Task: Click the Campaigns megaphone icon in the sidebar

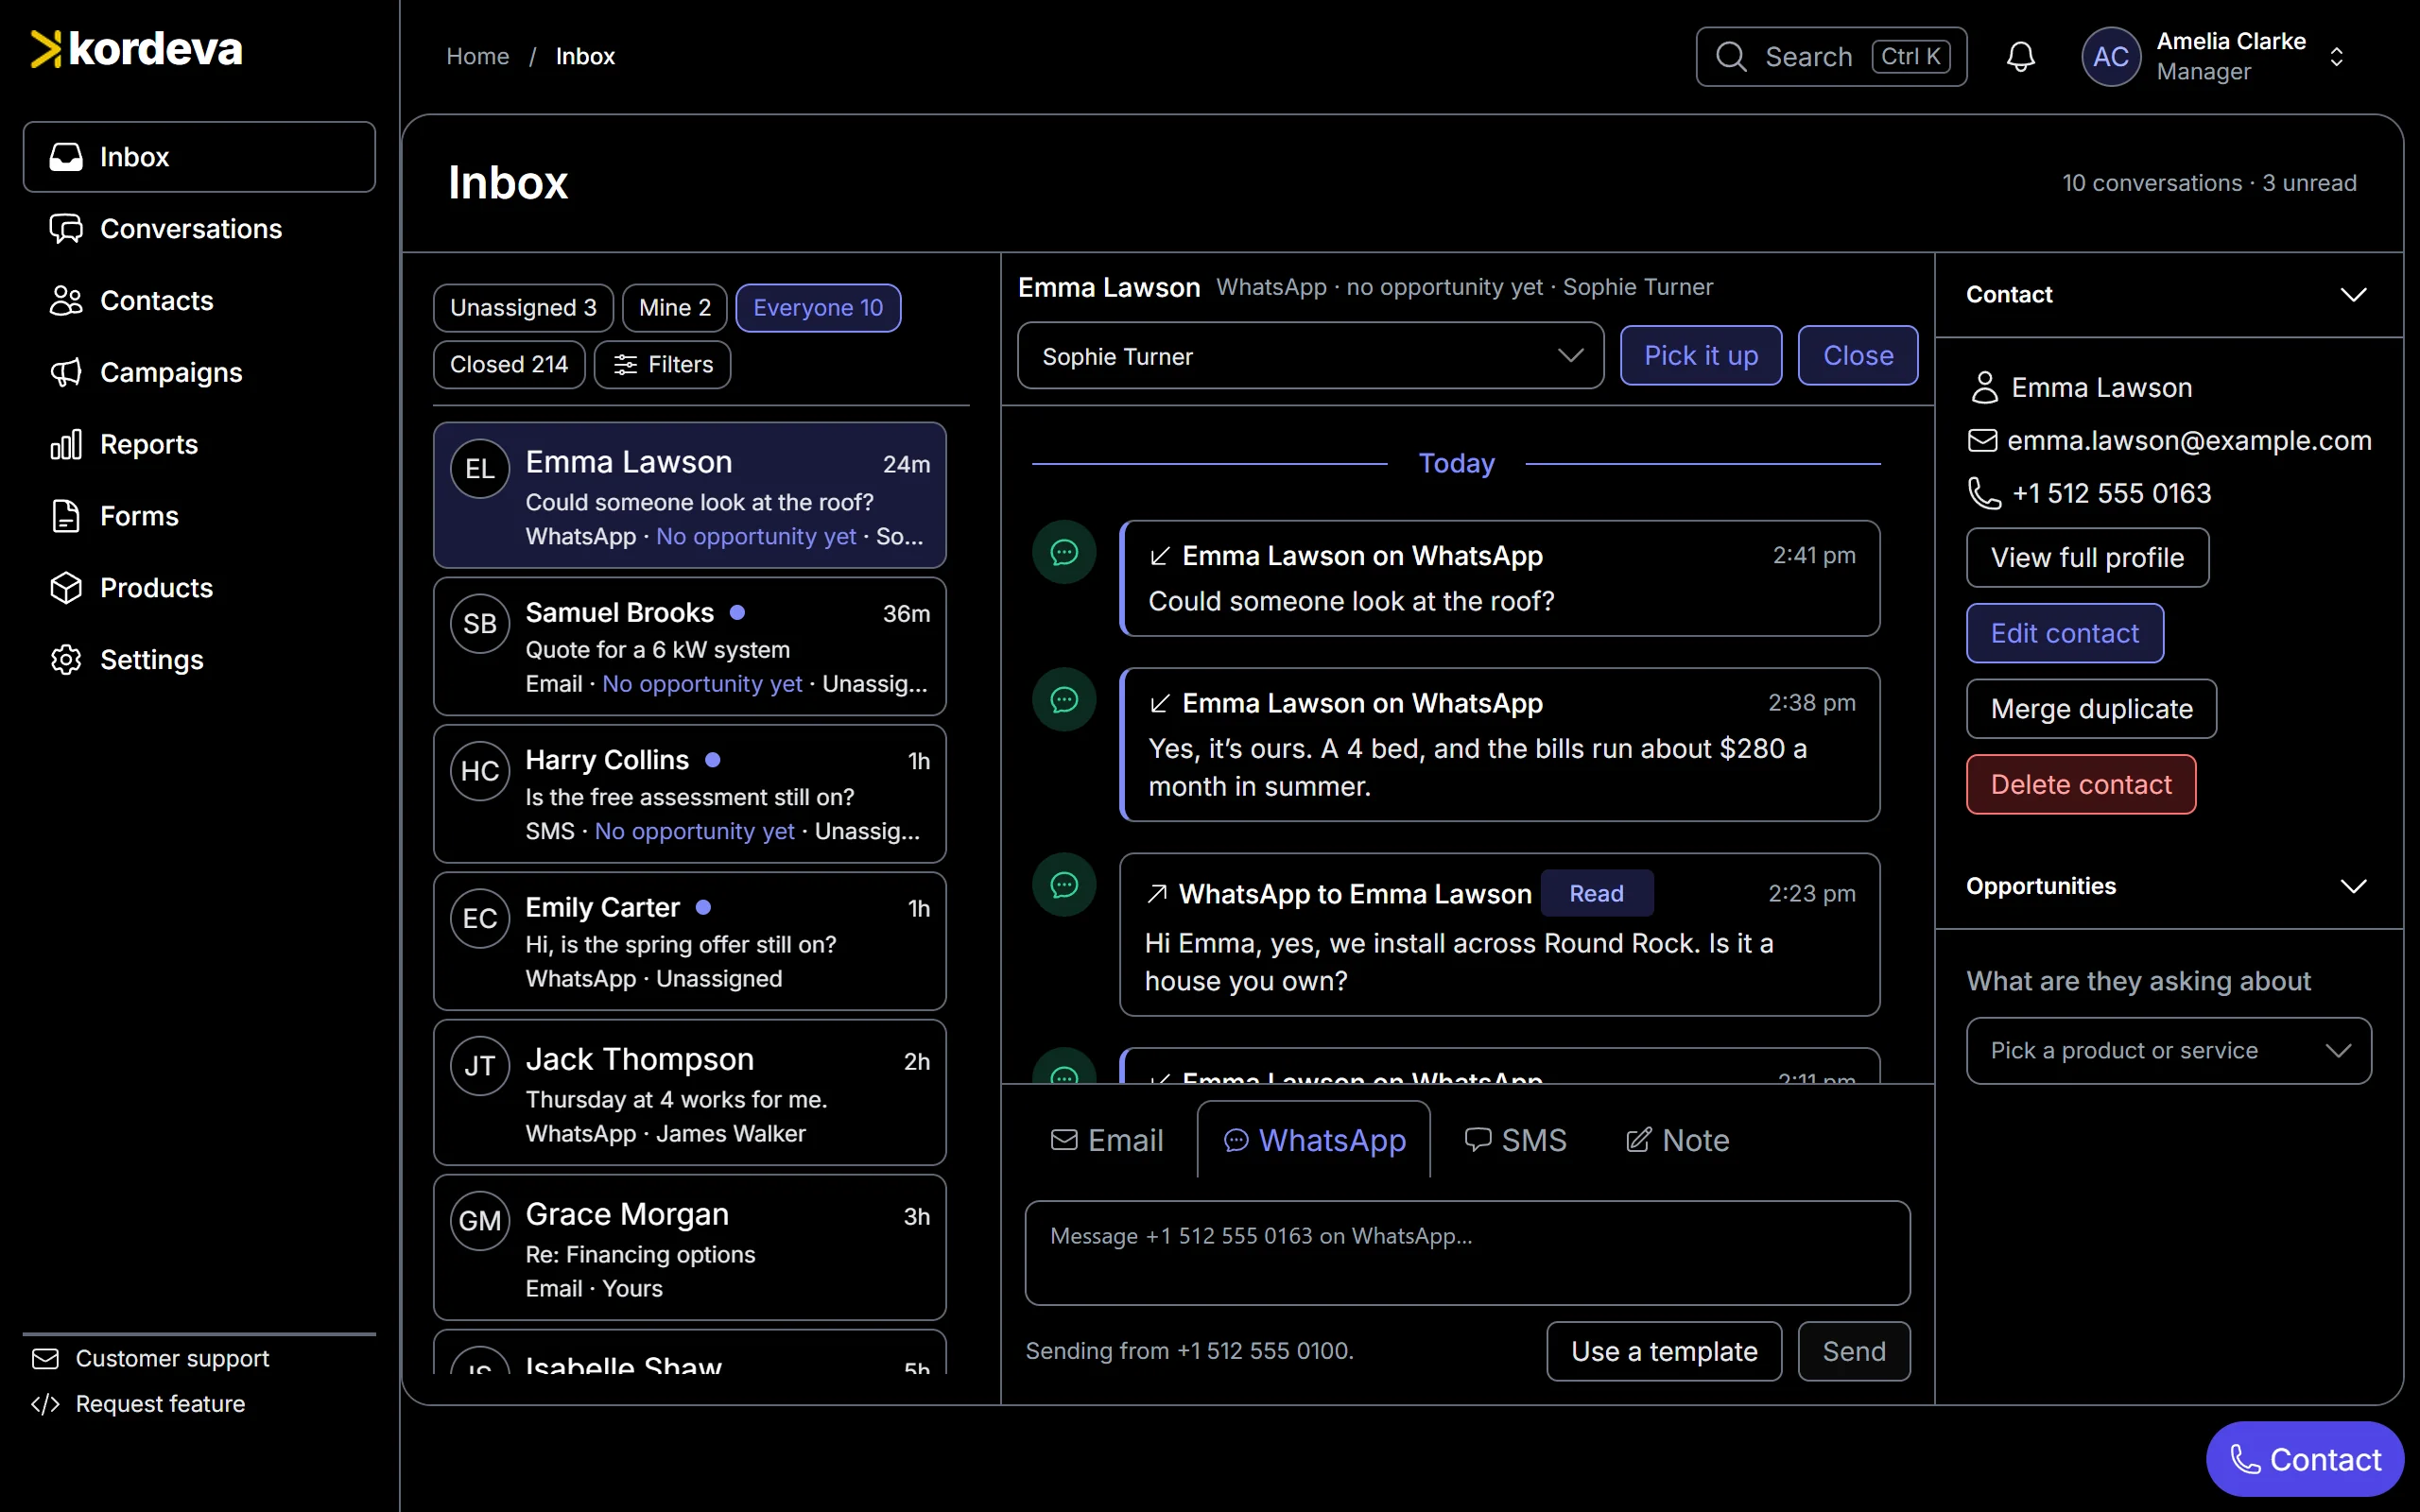Action: tap(66, 373)
